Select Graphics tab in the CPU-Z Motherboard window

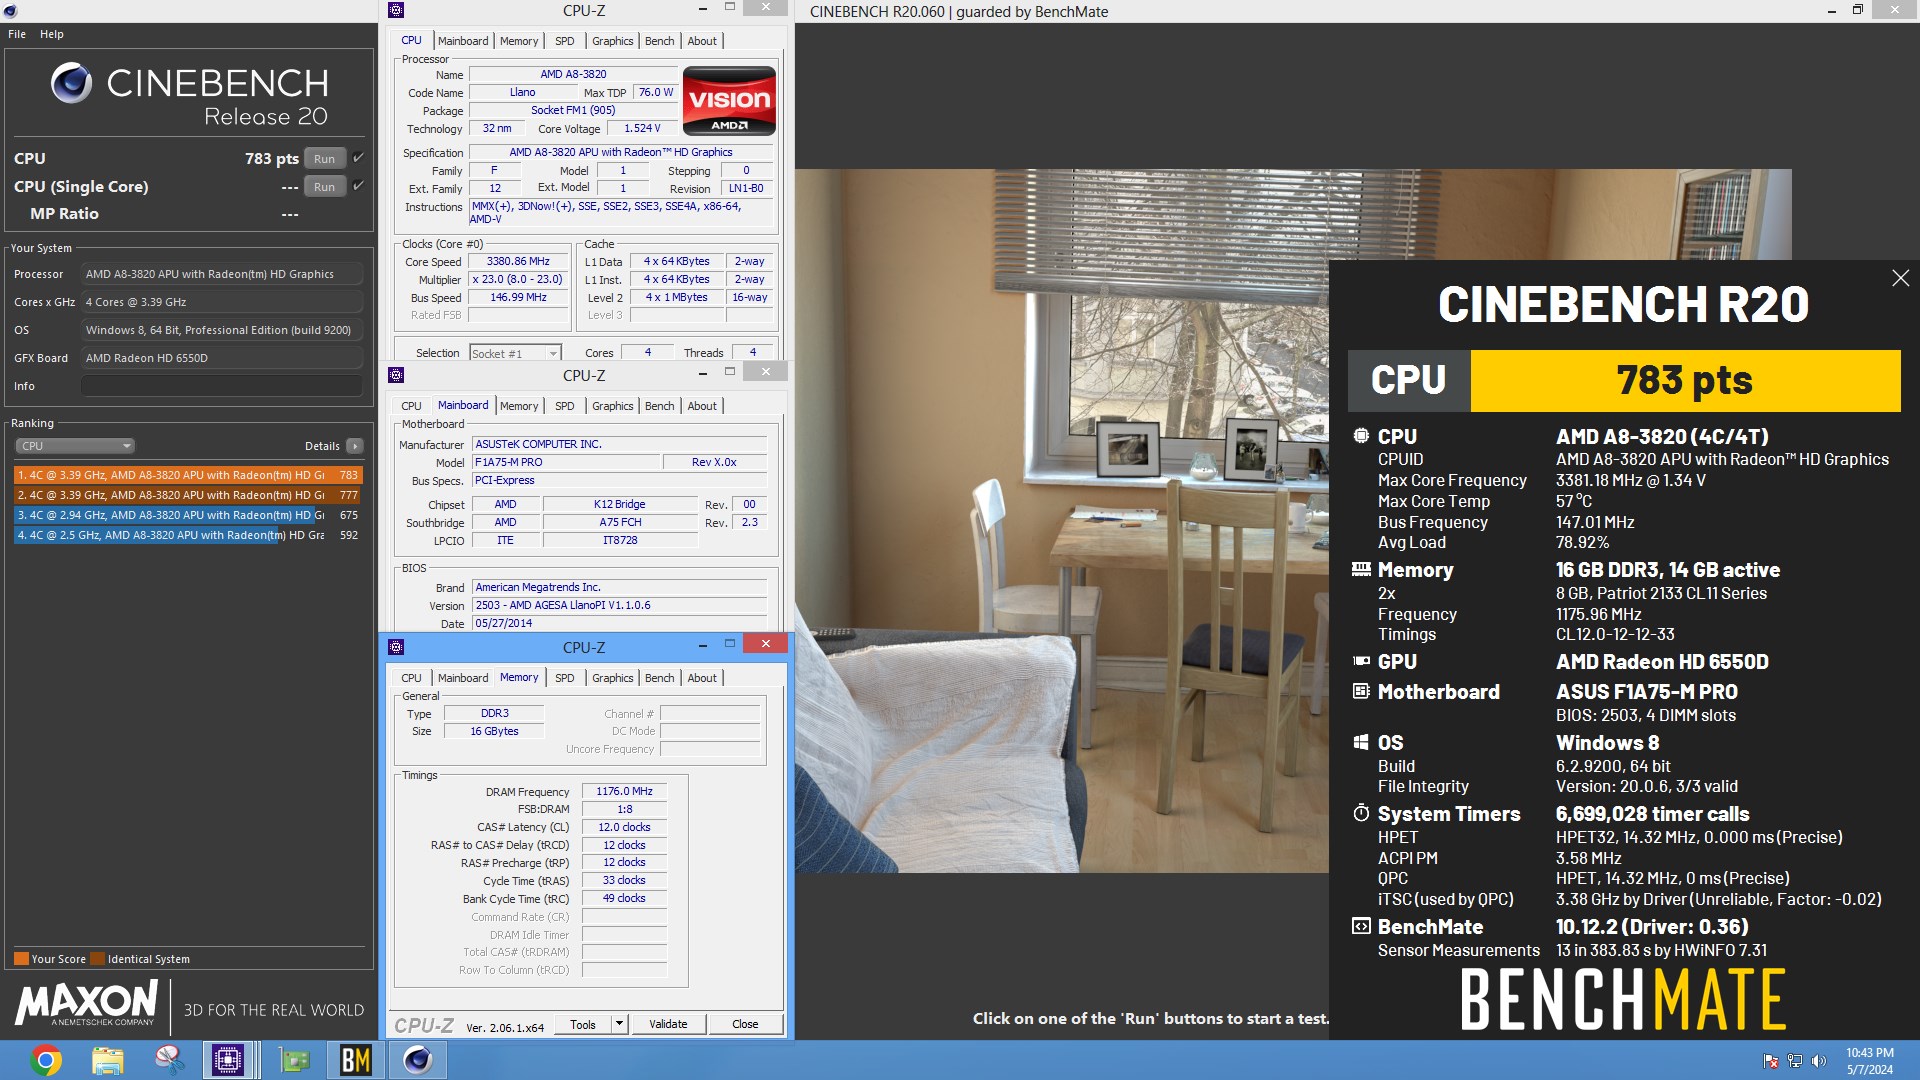click(x=613, y=406)
